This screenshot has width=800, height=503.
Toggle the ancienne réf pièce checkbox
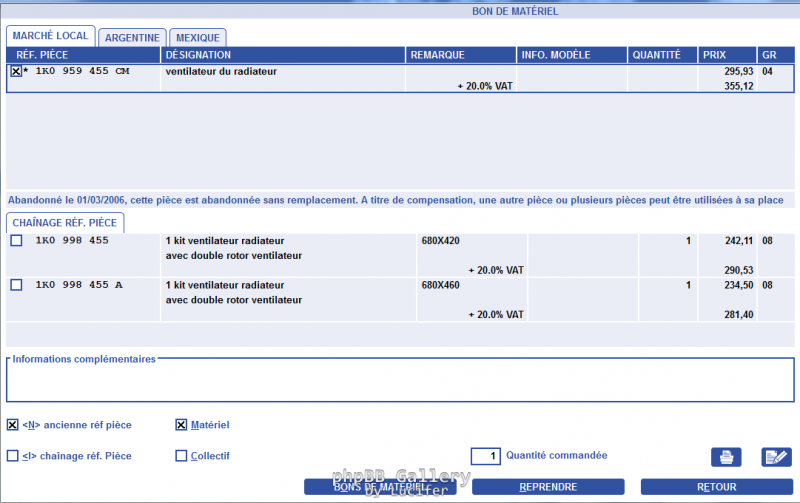tap(13, 425)
